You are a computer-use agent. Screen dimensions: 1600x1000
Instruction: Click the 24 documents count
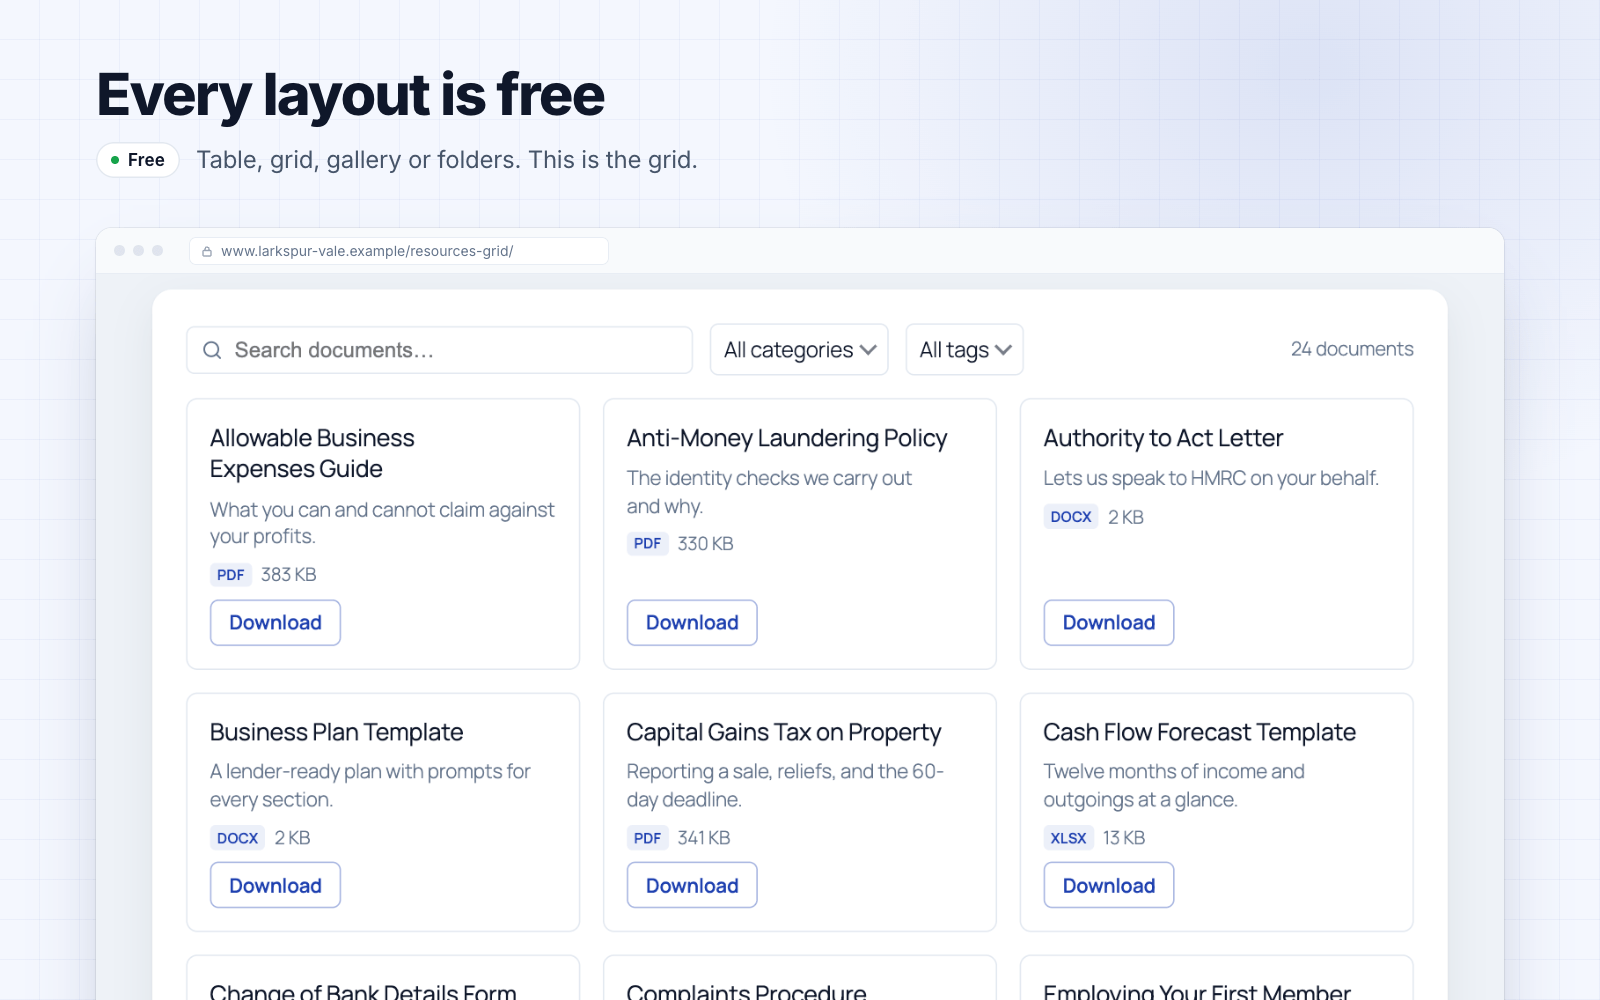pos(1352,349)
